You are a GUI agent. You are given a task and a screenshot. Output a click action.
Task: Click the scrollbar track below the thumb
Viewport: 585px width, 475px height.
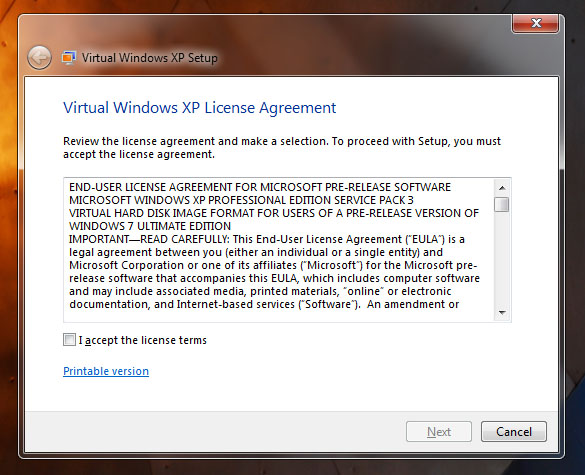[502, 259]
